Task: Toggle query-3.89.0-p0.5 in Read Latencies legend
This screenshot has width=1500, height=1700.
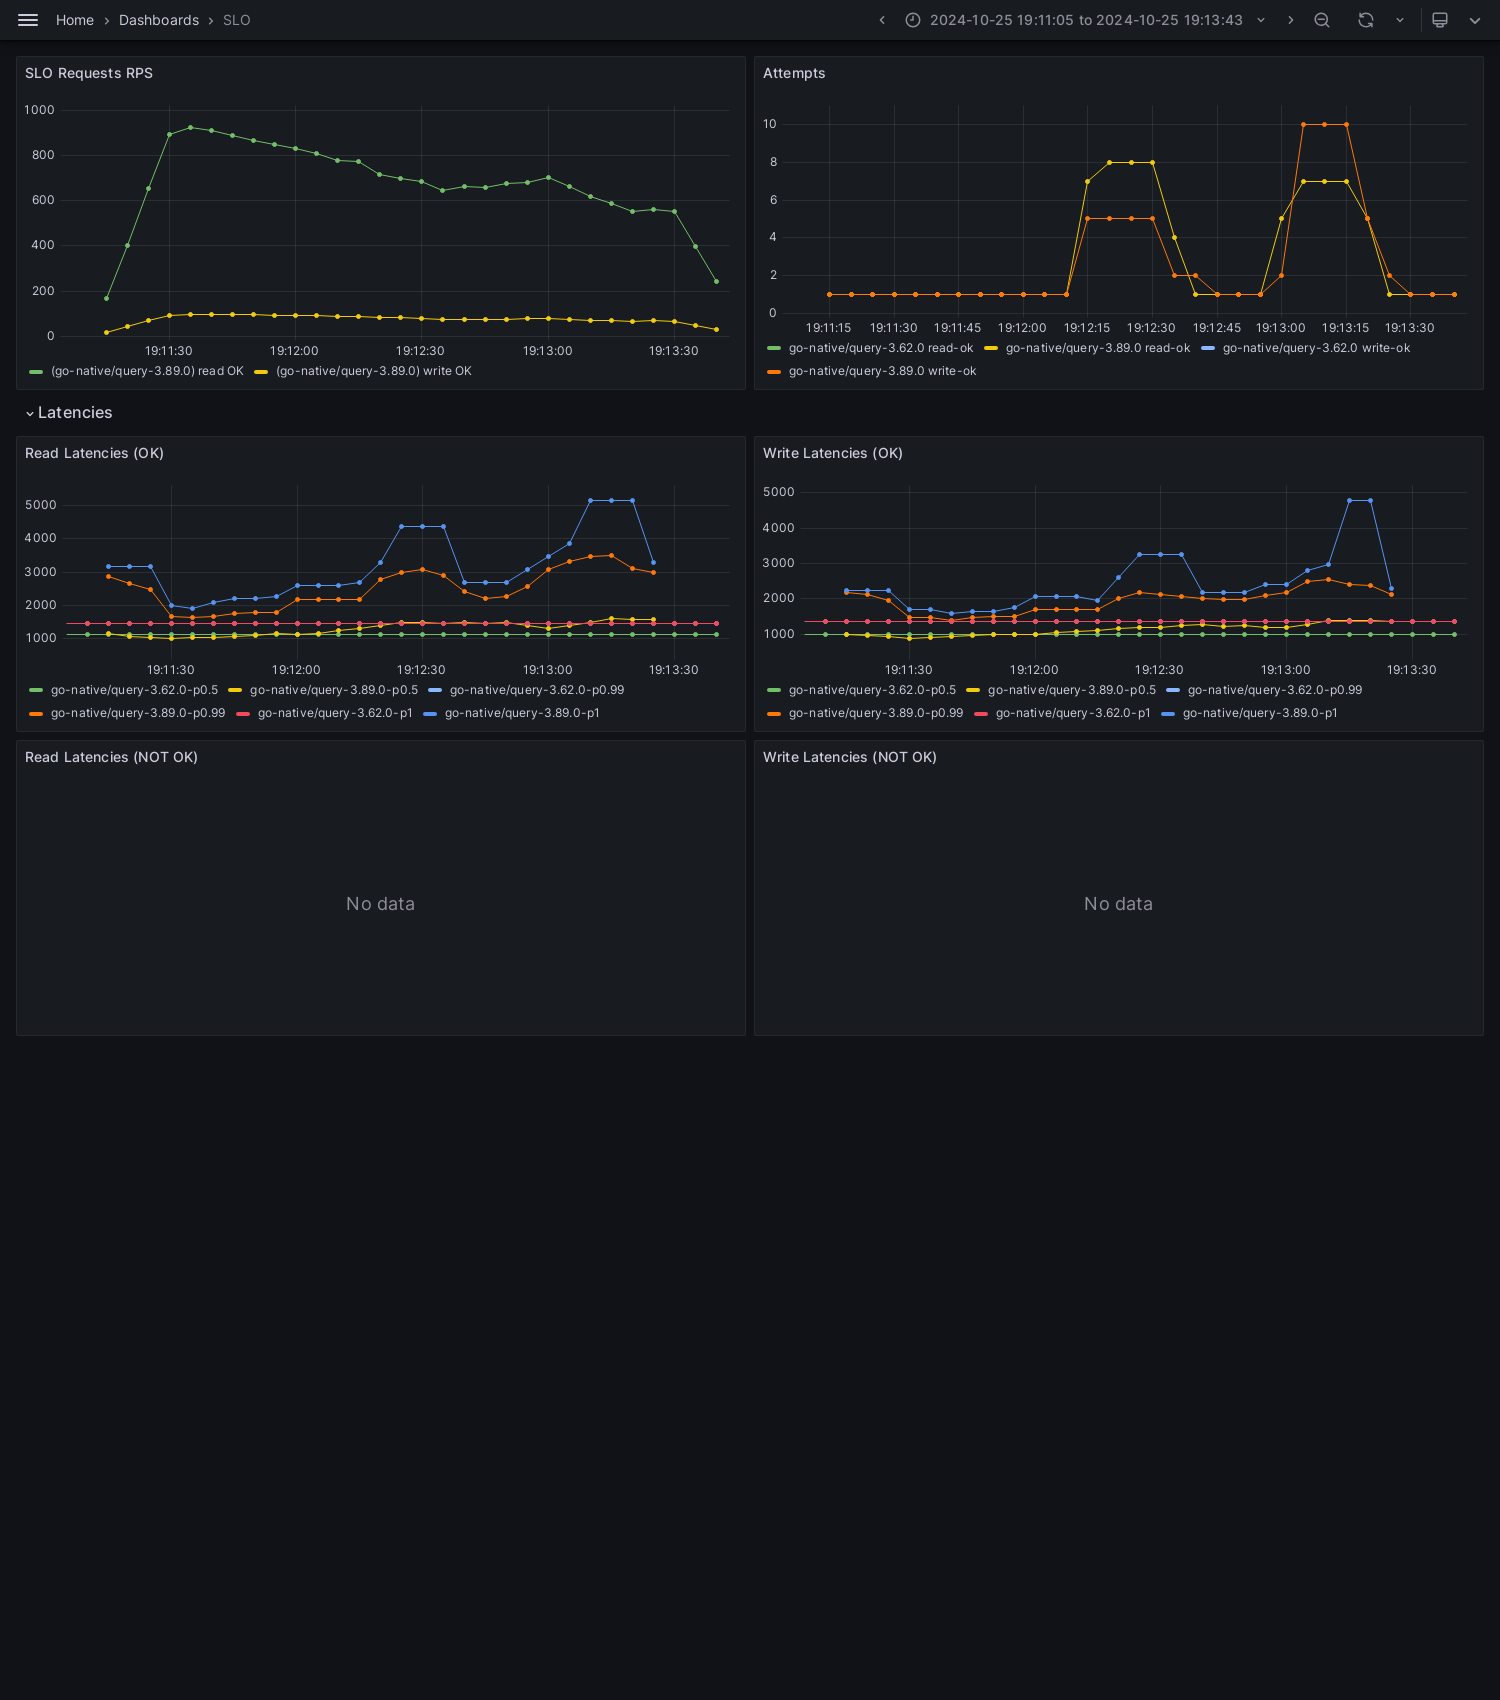Action: pyautogui.click(x=334, y=690)
